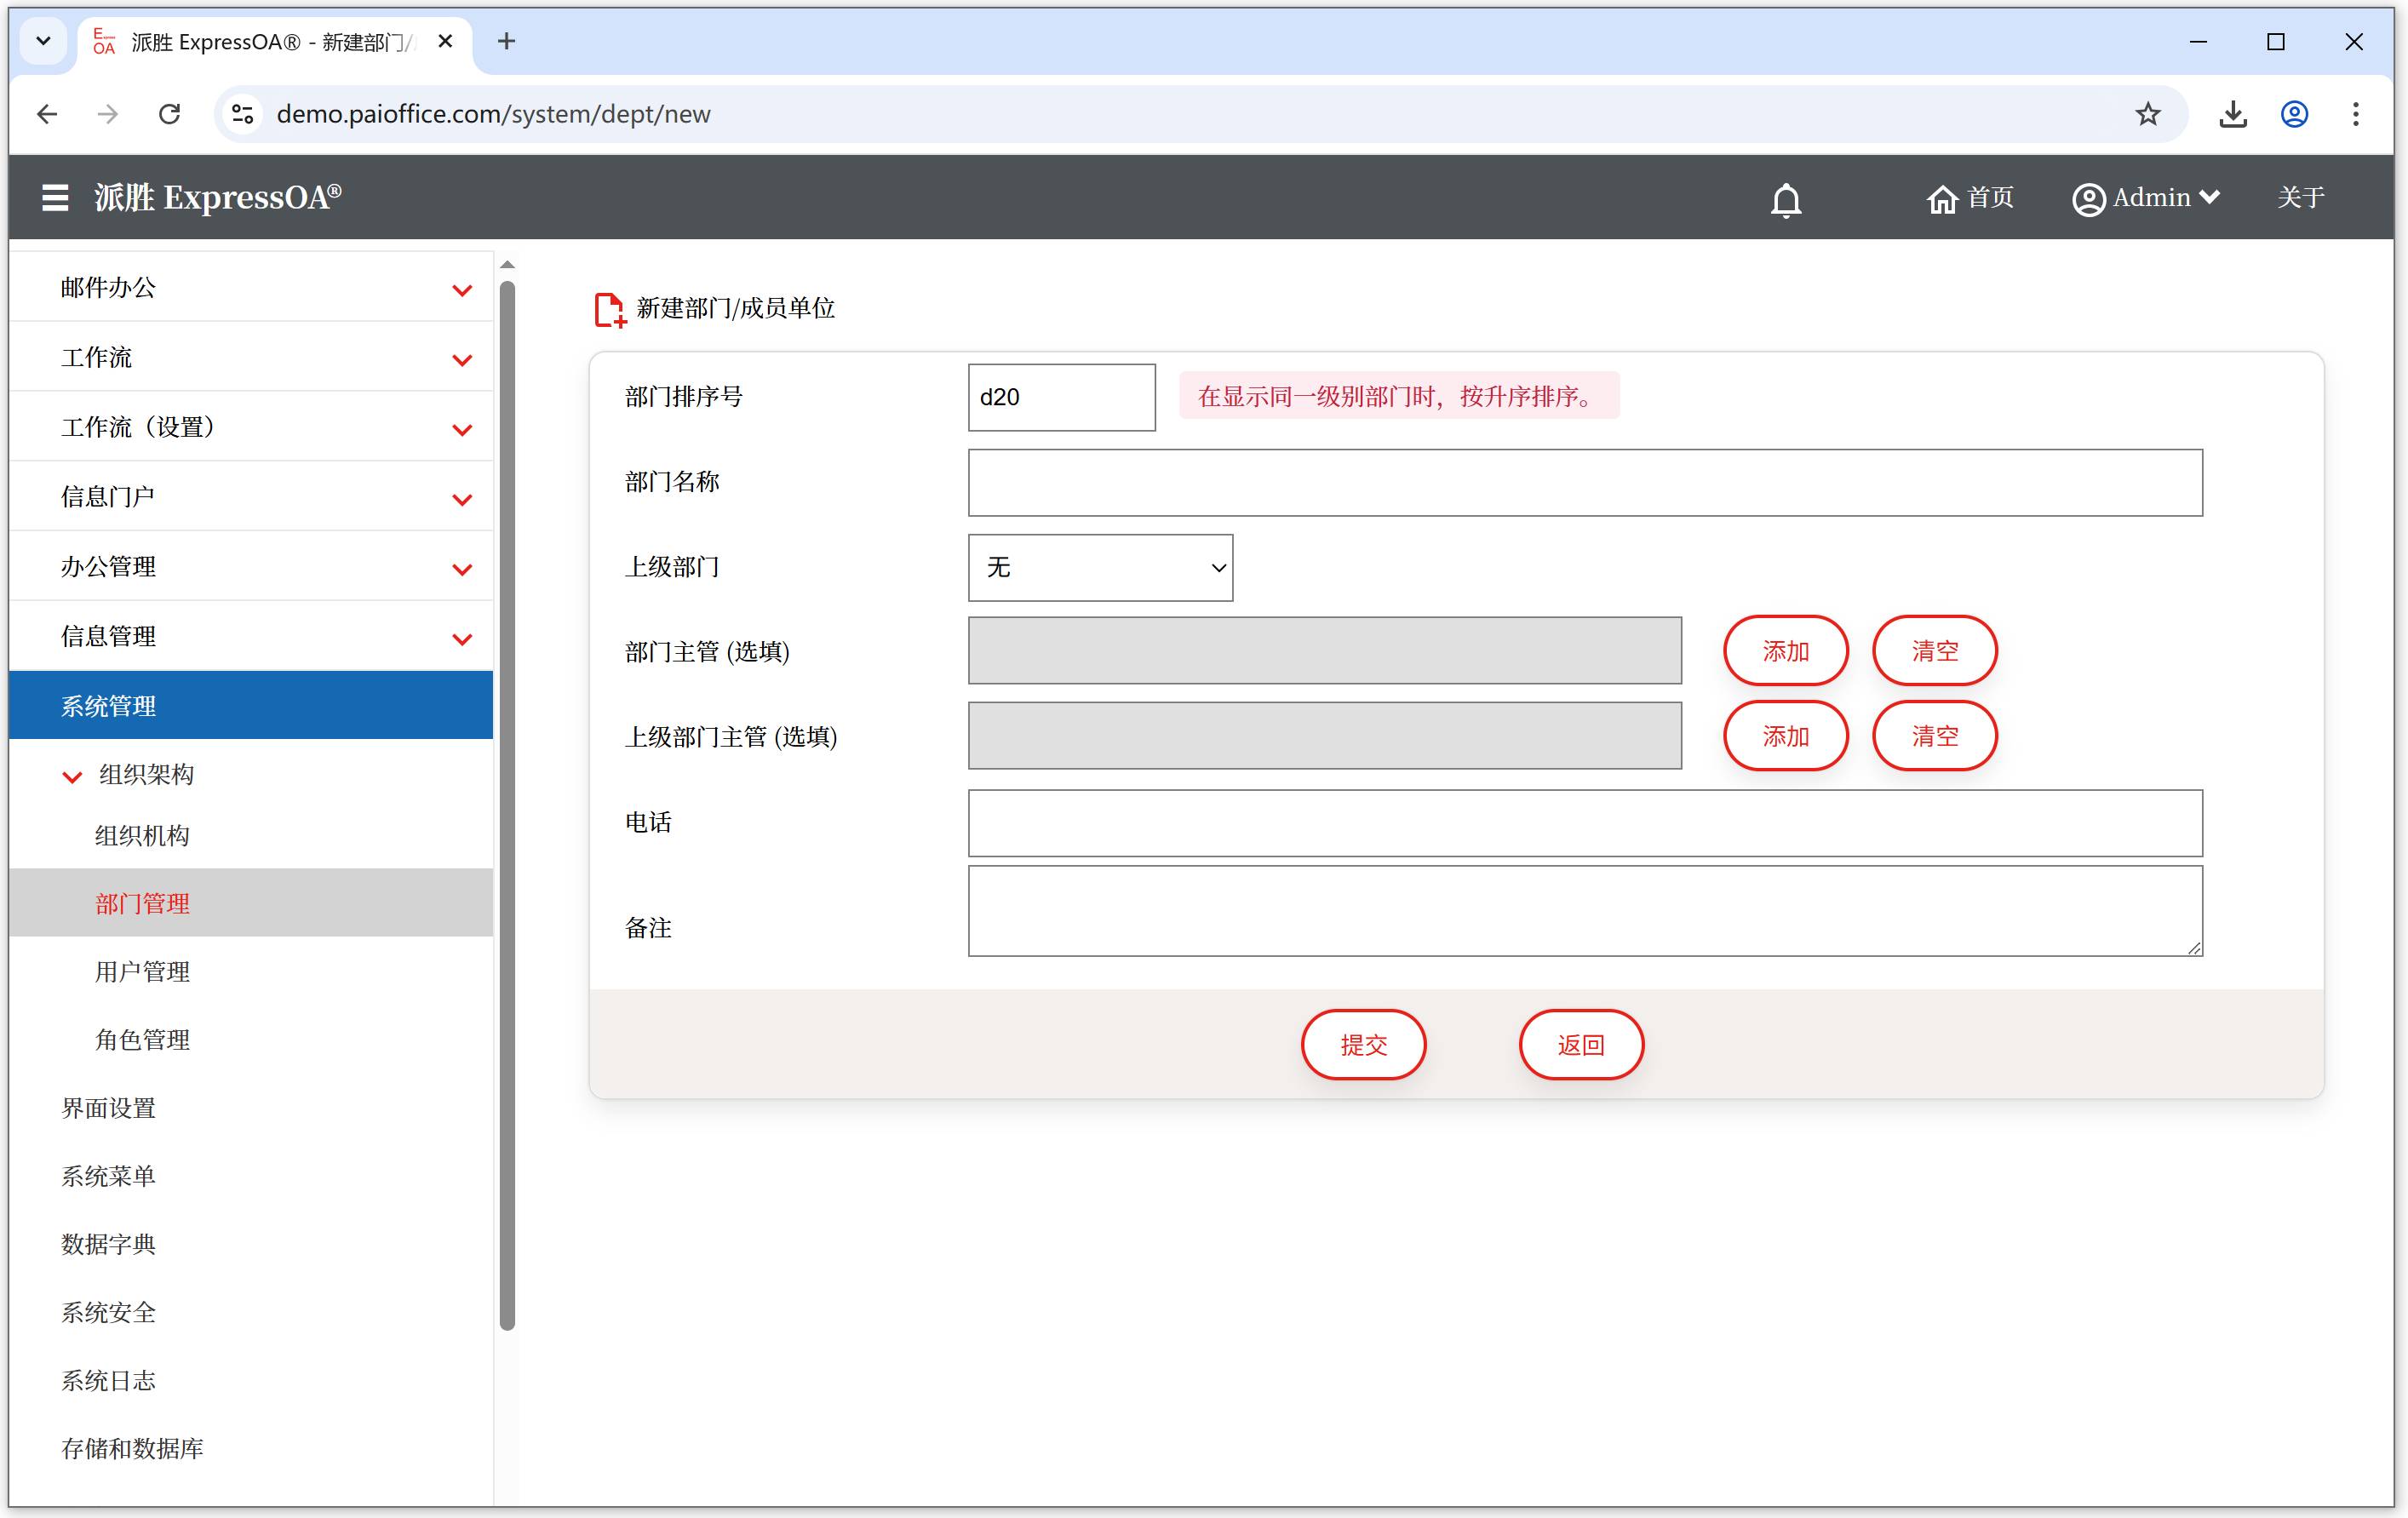Image resolution: width=2408 pixels, height=1518 pixels.
Task: Open 用户管理 in the sidebar
Action: click(x=142, y=971)
